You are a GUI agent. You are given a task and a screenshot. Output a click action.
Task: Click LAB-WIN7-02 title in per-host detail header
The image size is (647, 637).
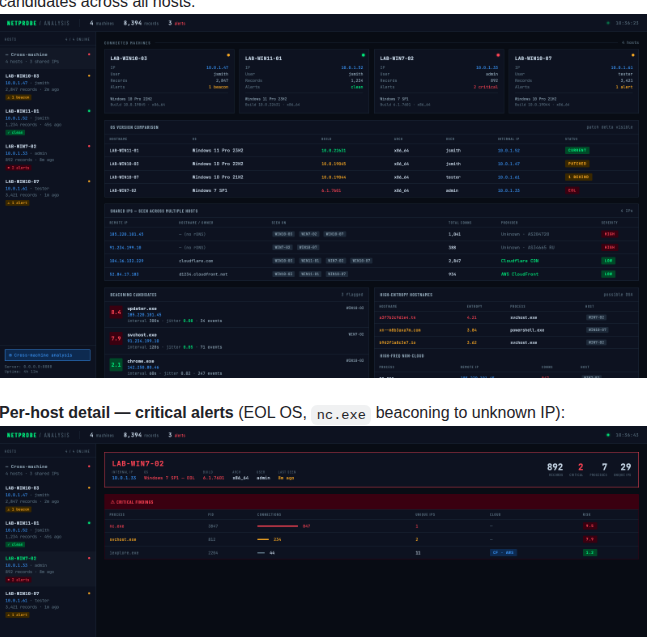[138, 464]
